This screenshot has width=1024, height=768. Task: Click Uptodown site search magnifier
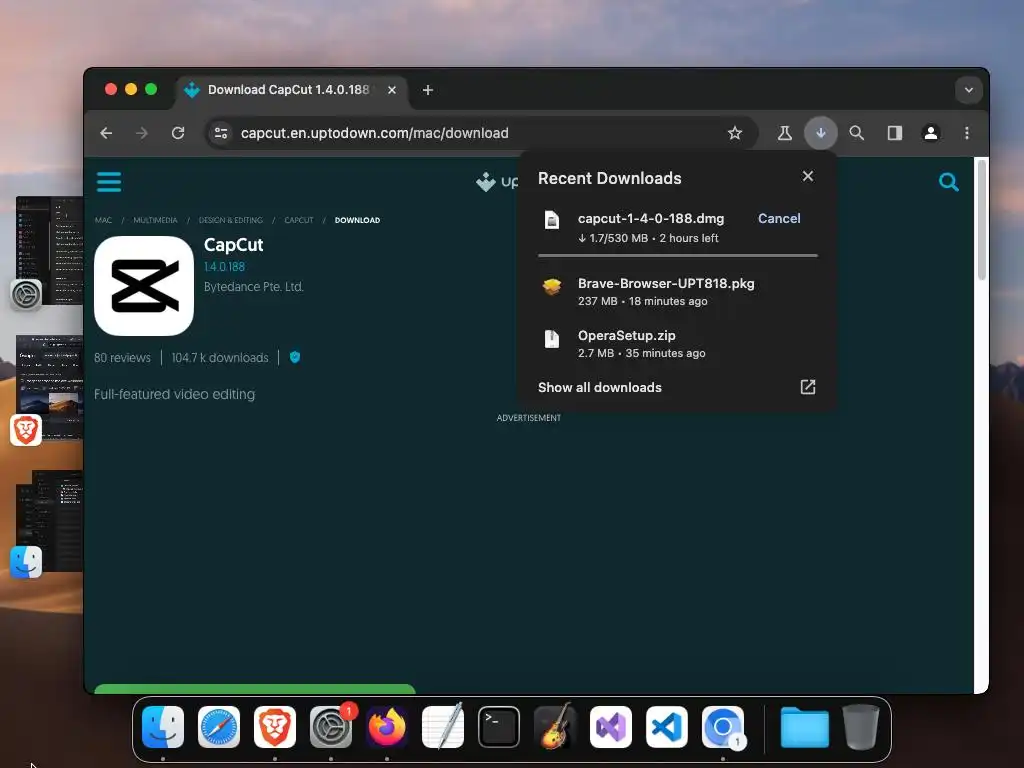click(x=948, y=182)
